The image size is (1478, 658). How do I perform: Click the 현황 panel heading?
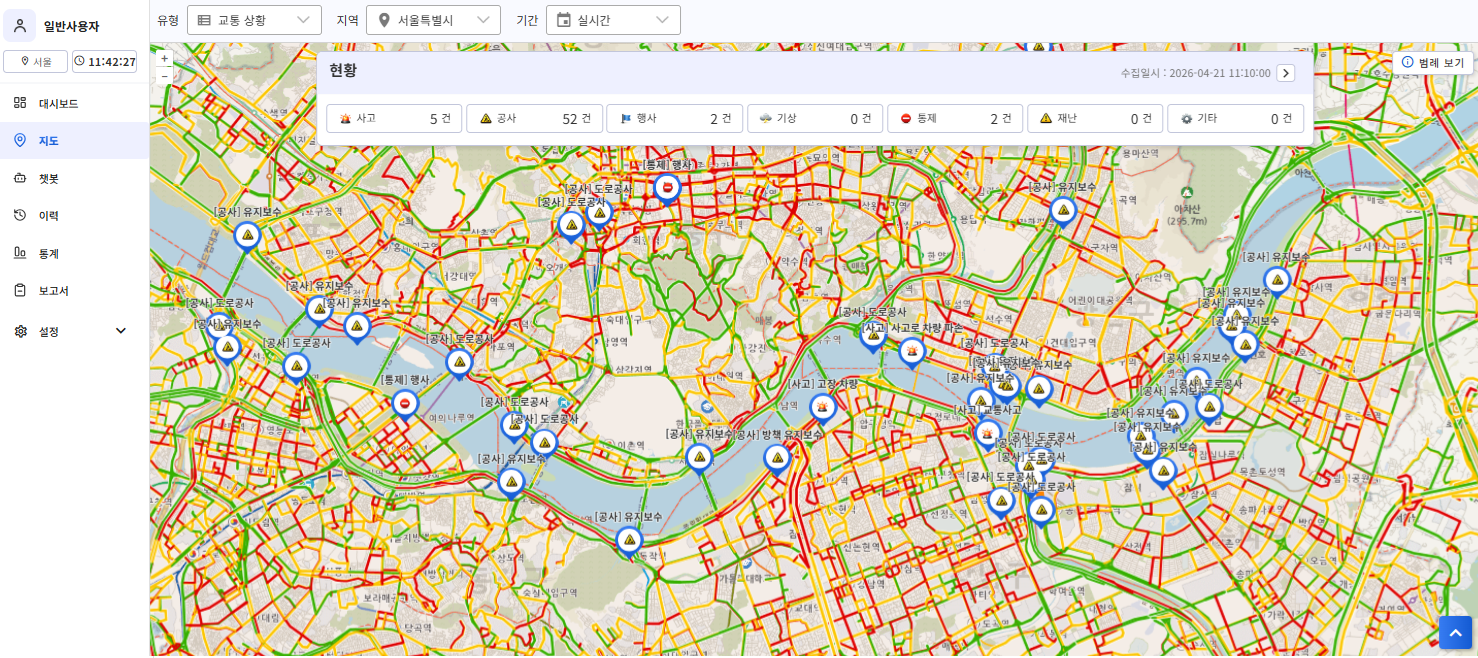point(343,70)
